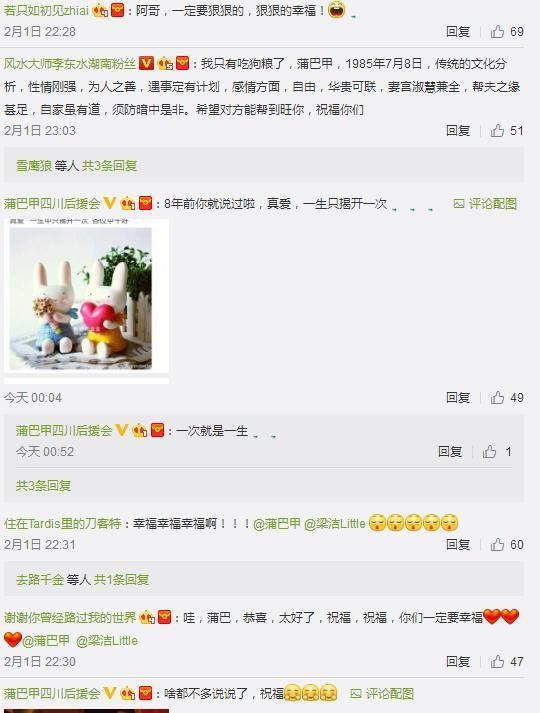Expand 去路千金 等人 共1条回复
Viewport: 540px width, 713px height.
coord(83,579)
